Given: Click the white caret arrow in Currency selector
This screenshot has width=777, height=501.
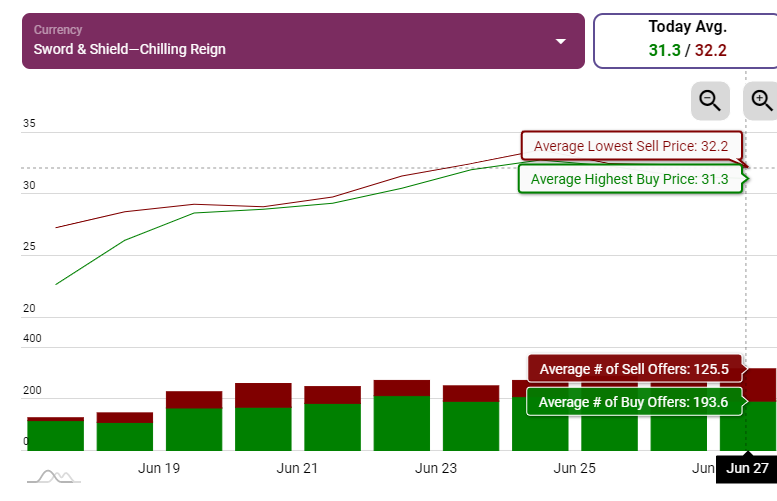Looking at the screenshot, I should (x=561, y=41).
